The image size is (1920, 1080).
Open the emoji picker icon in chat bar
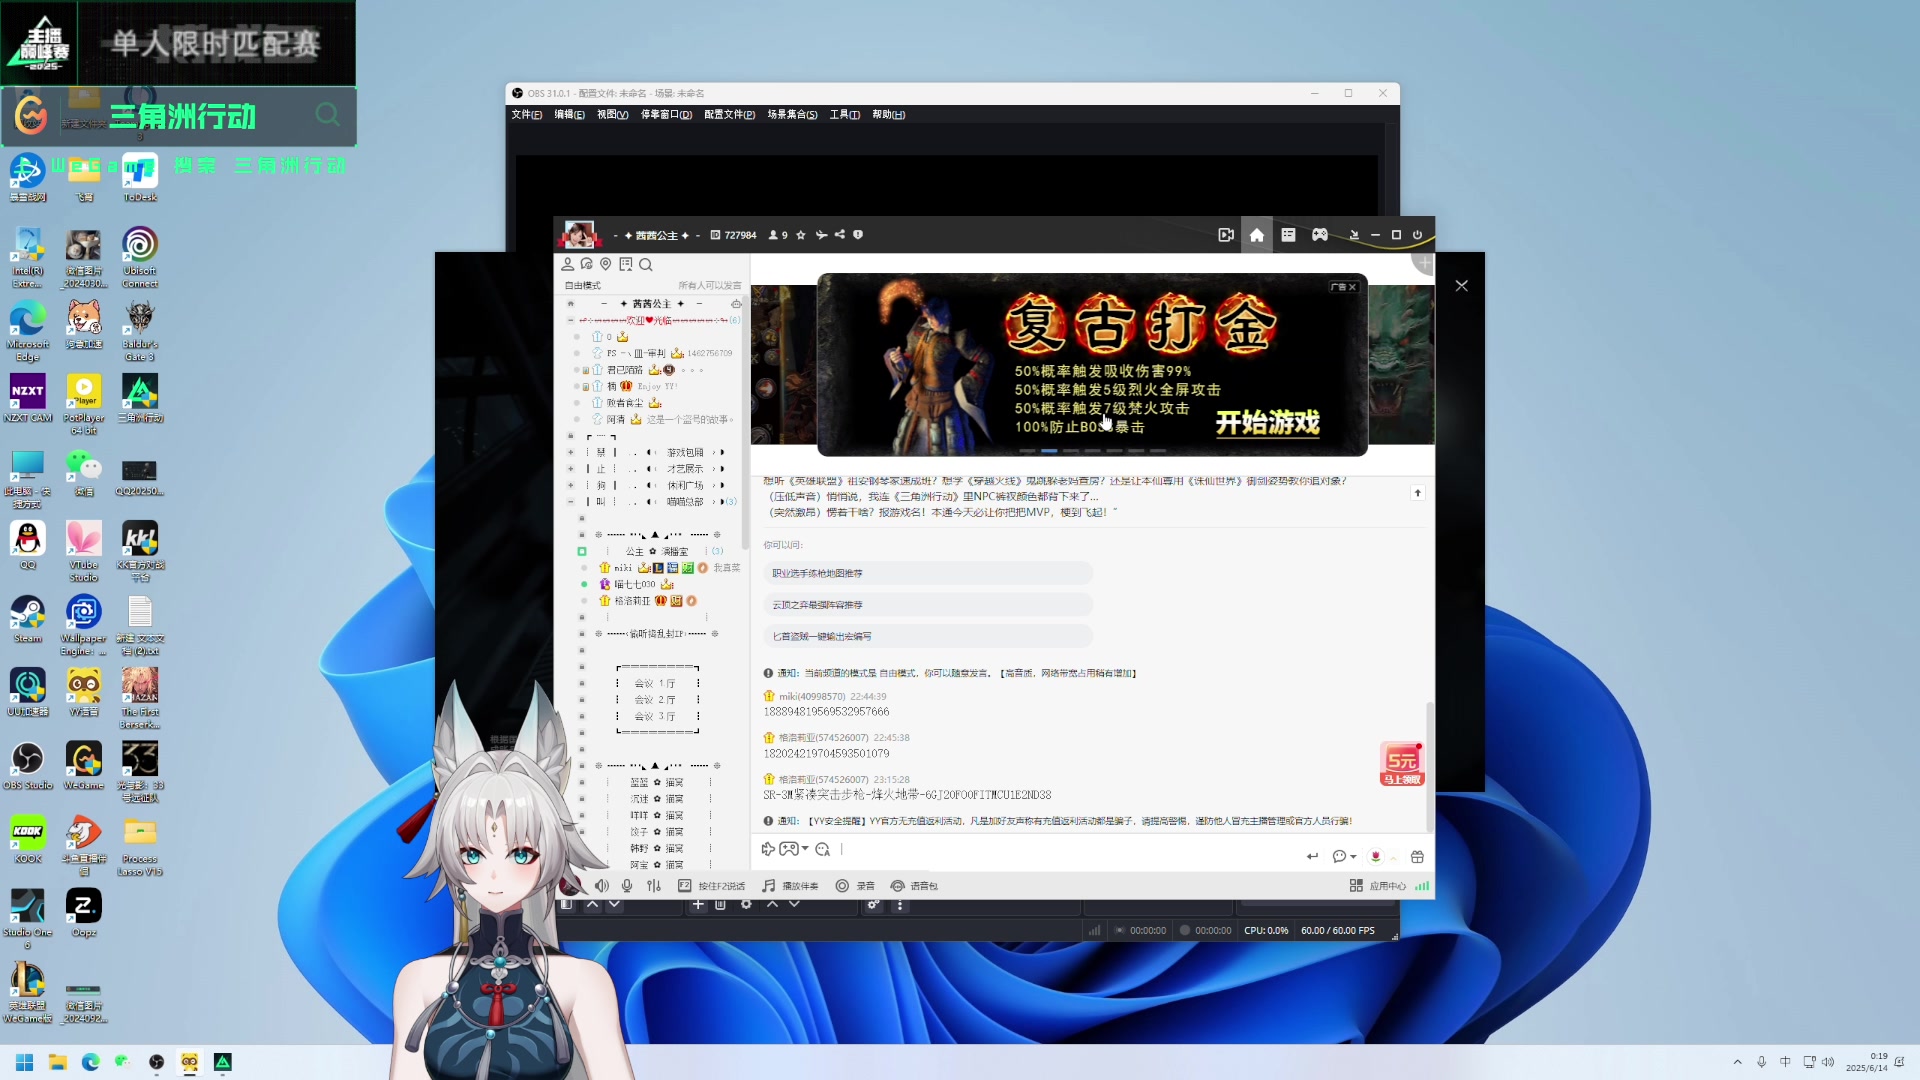[x=823, y=849]
